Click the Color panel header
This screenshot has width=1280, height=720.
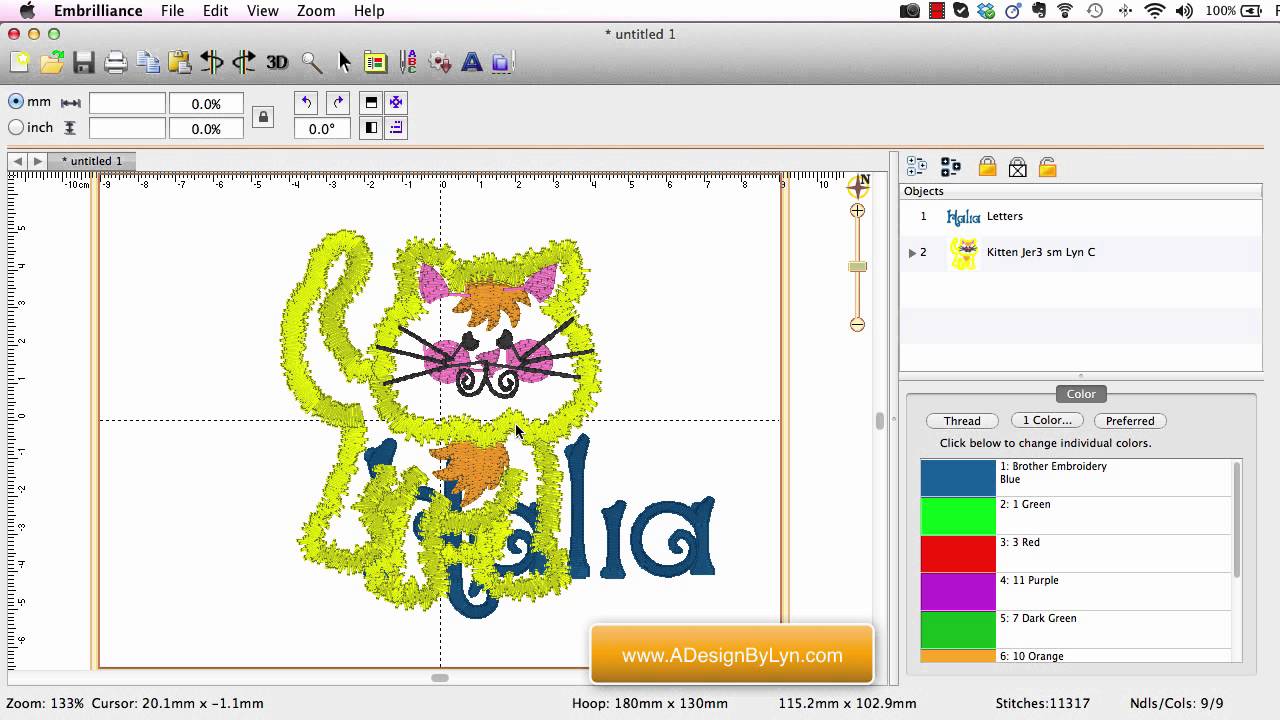coord(1081,394)
